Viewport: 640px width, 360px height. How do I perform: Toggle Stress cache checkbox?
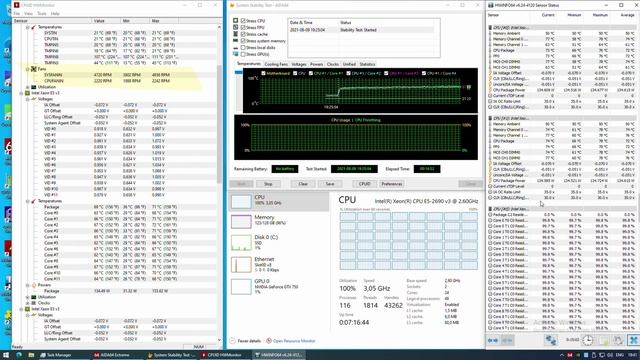(243, 34)
